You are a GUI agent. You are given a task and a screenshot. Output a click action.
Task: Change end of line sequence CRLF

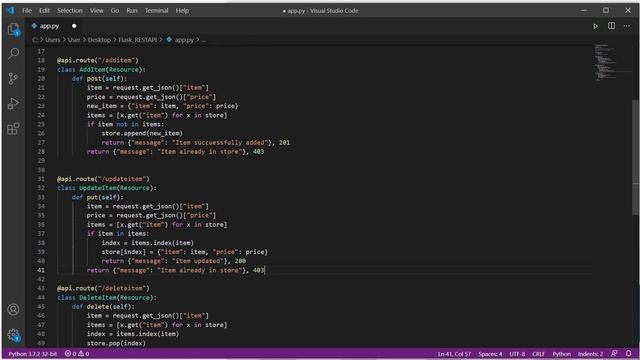[538, 354]
